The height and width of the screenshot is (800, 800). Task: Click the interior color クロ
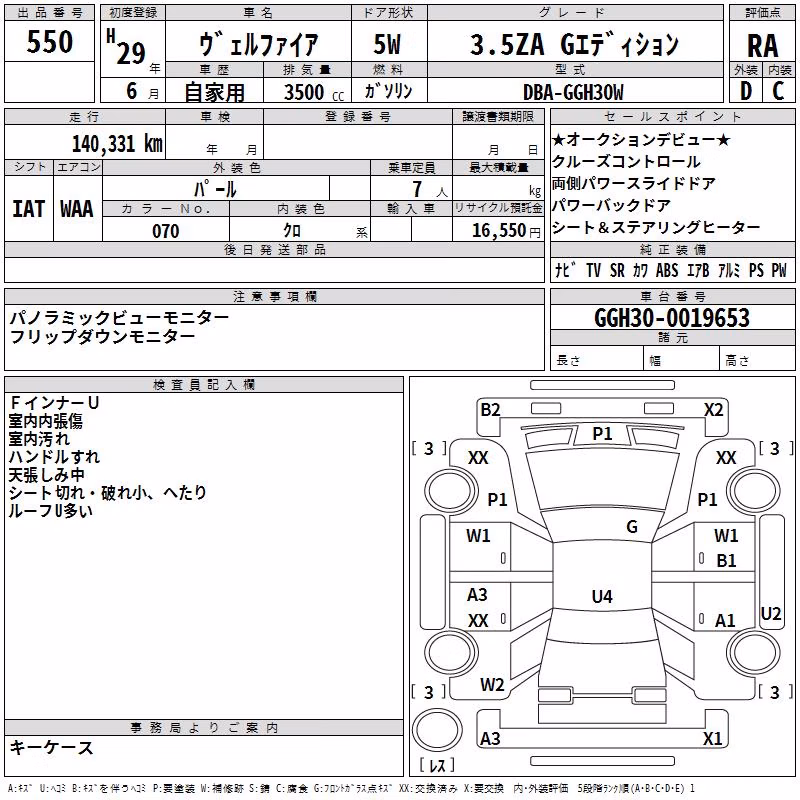[292, 231]
